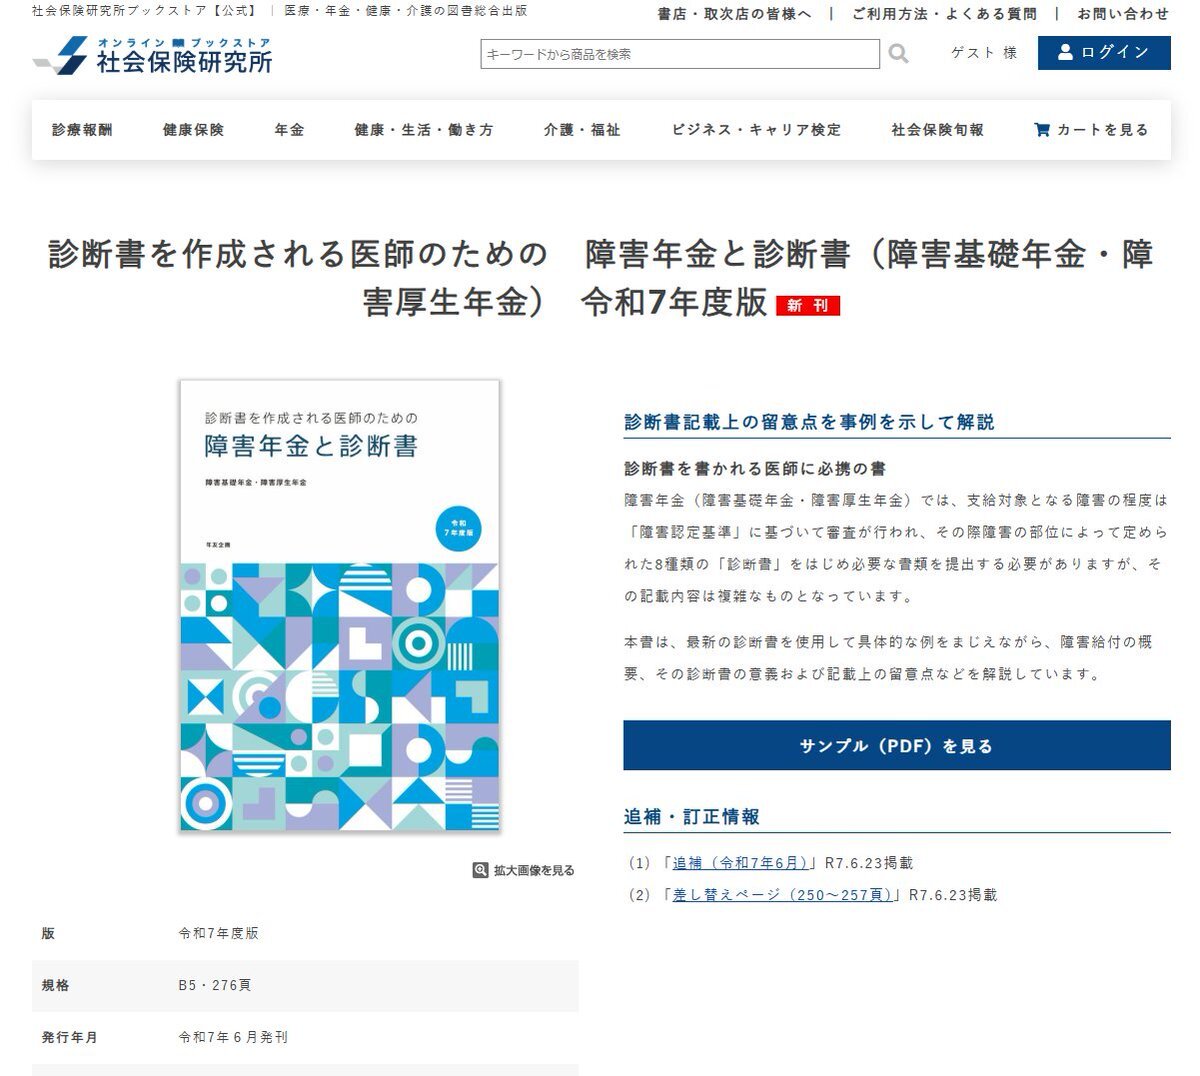This screenshot has width=1200, height=1076.
Task: Open the 介護・福祉 menu
Action: 582,130
